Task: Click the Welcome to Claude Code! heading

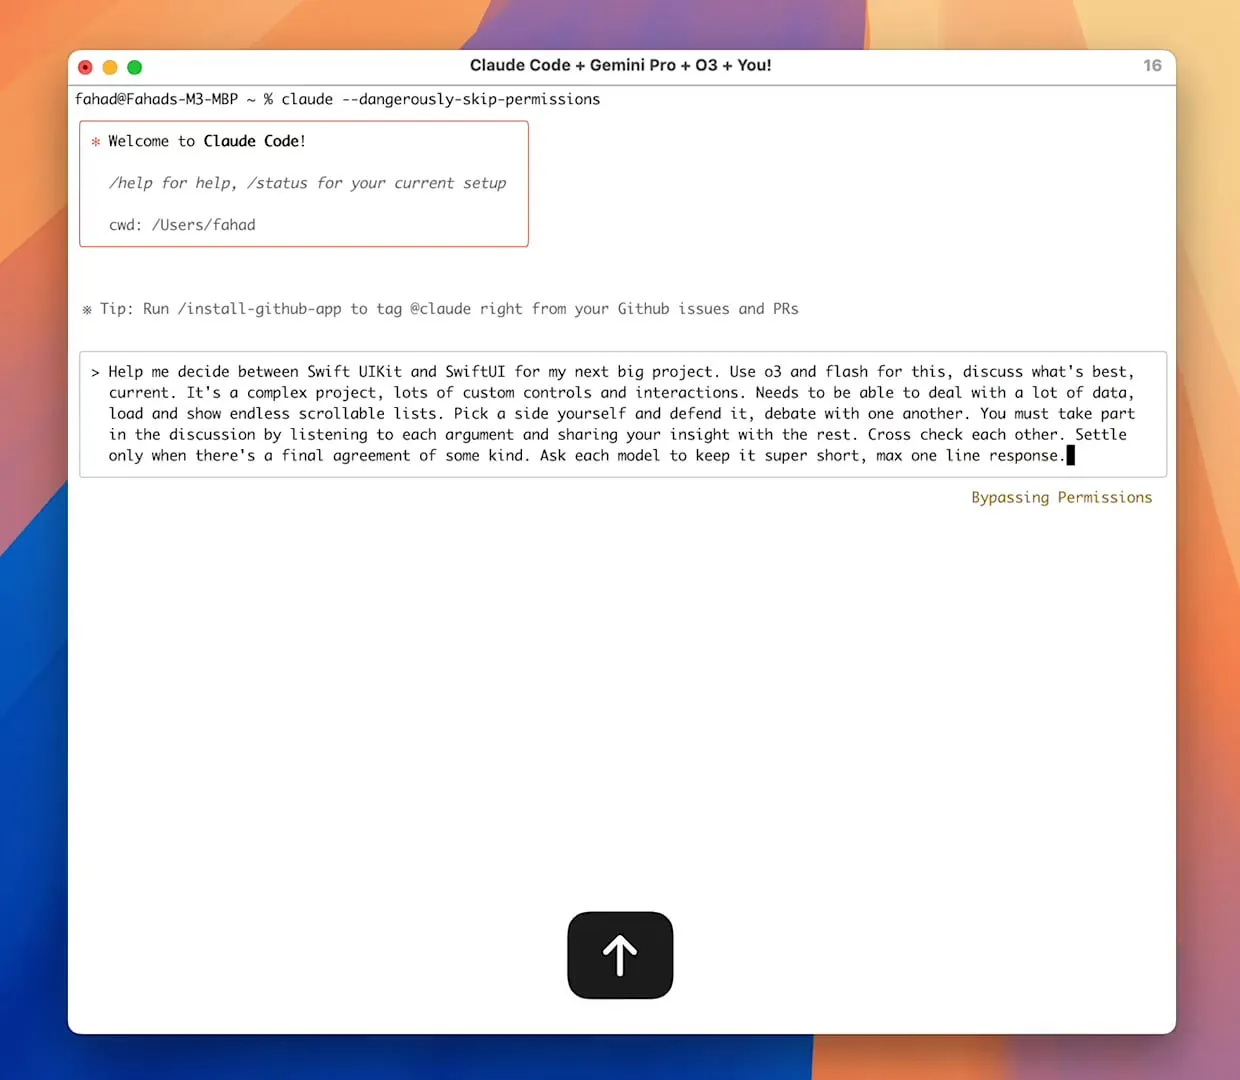Action: click(x=207, y=141)
